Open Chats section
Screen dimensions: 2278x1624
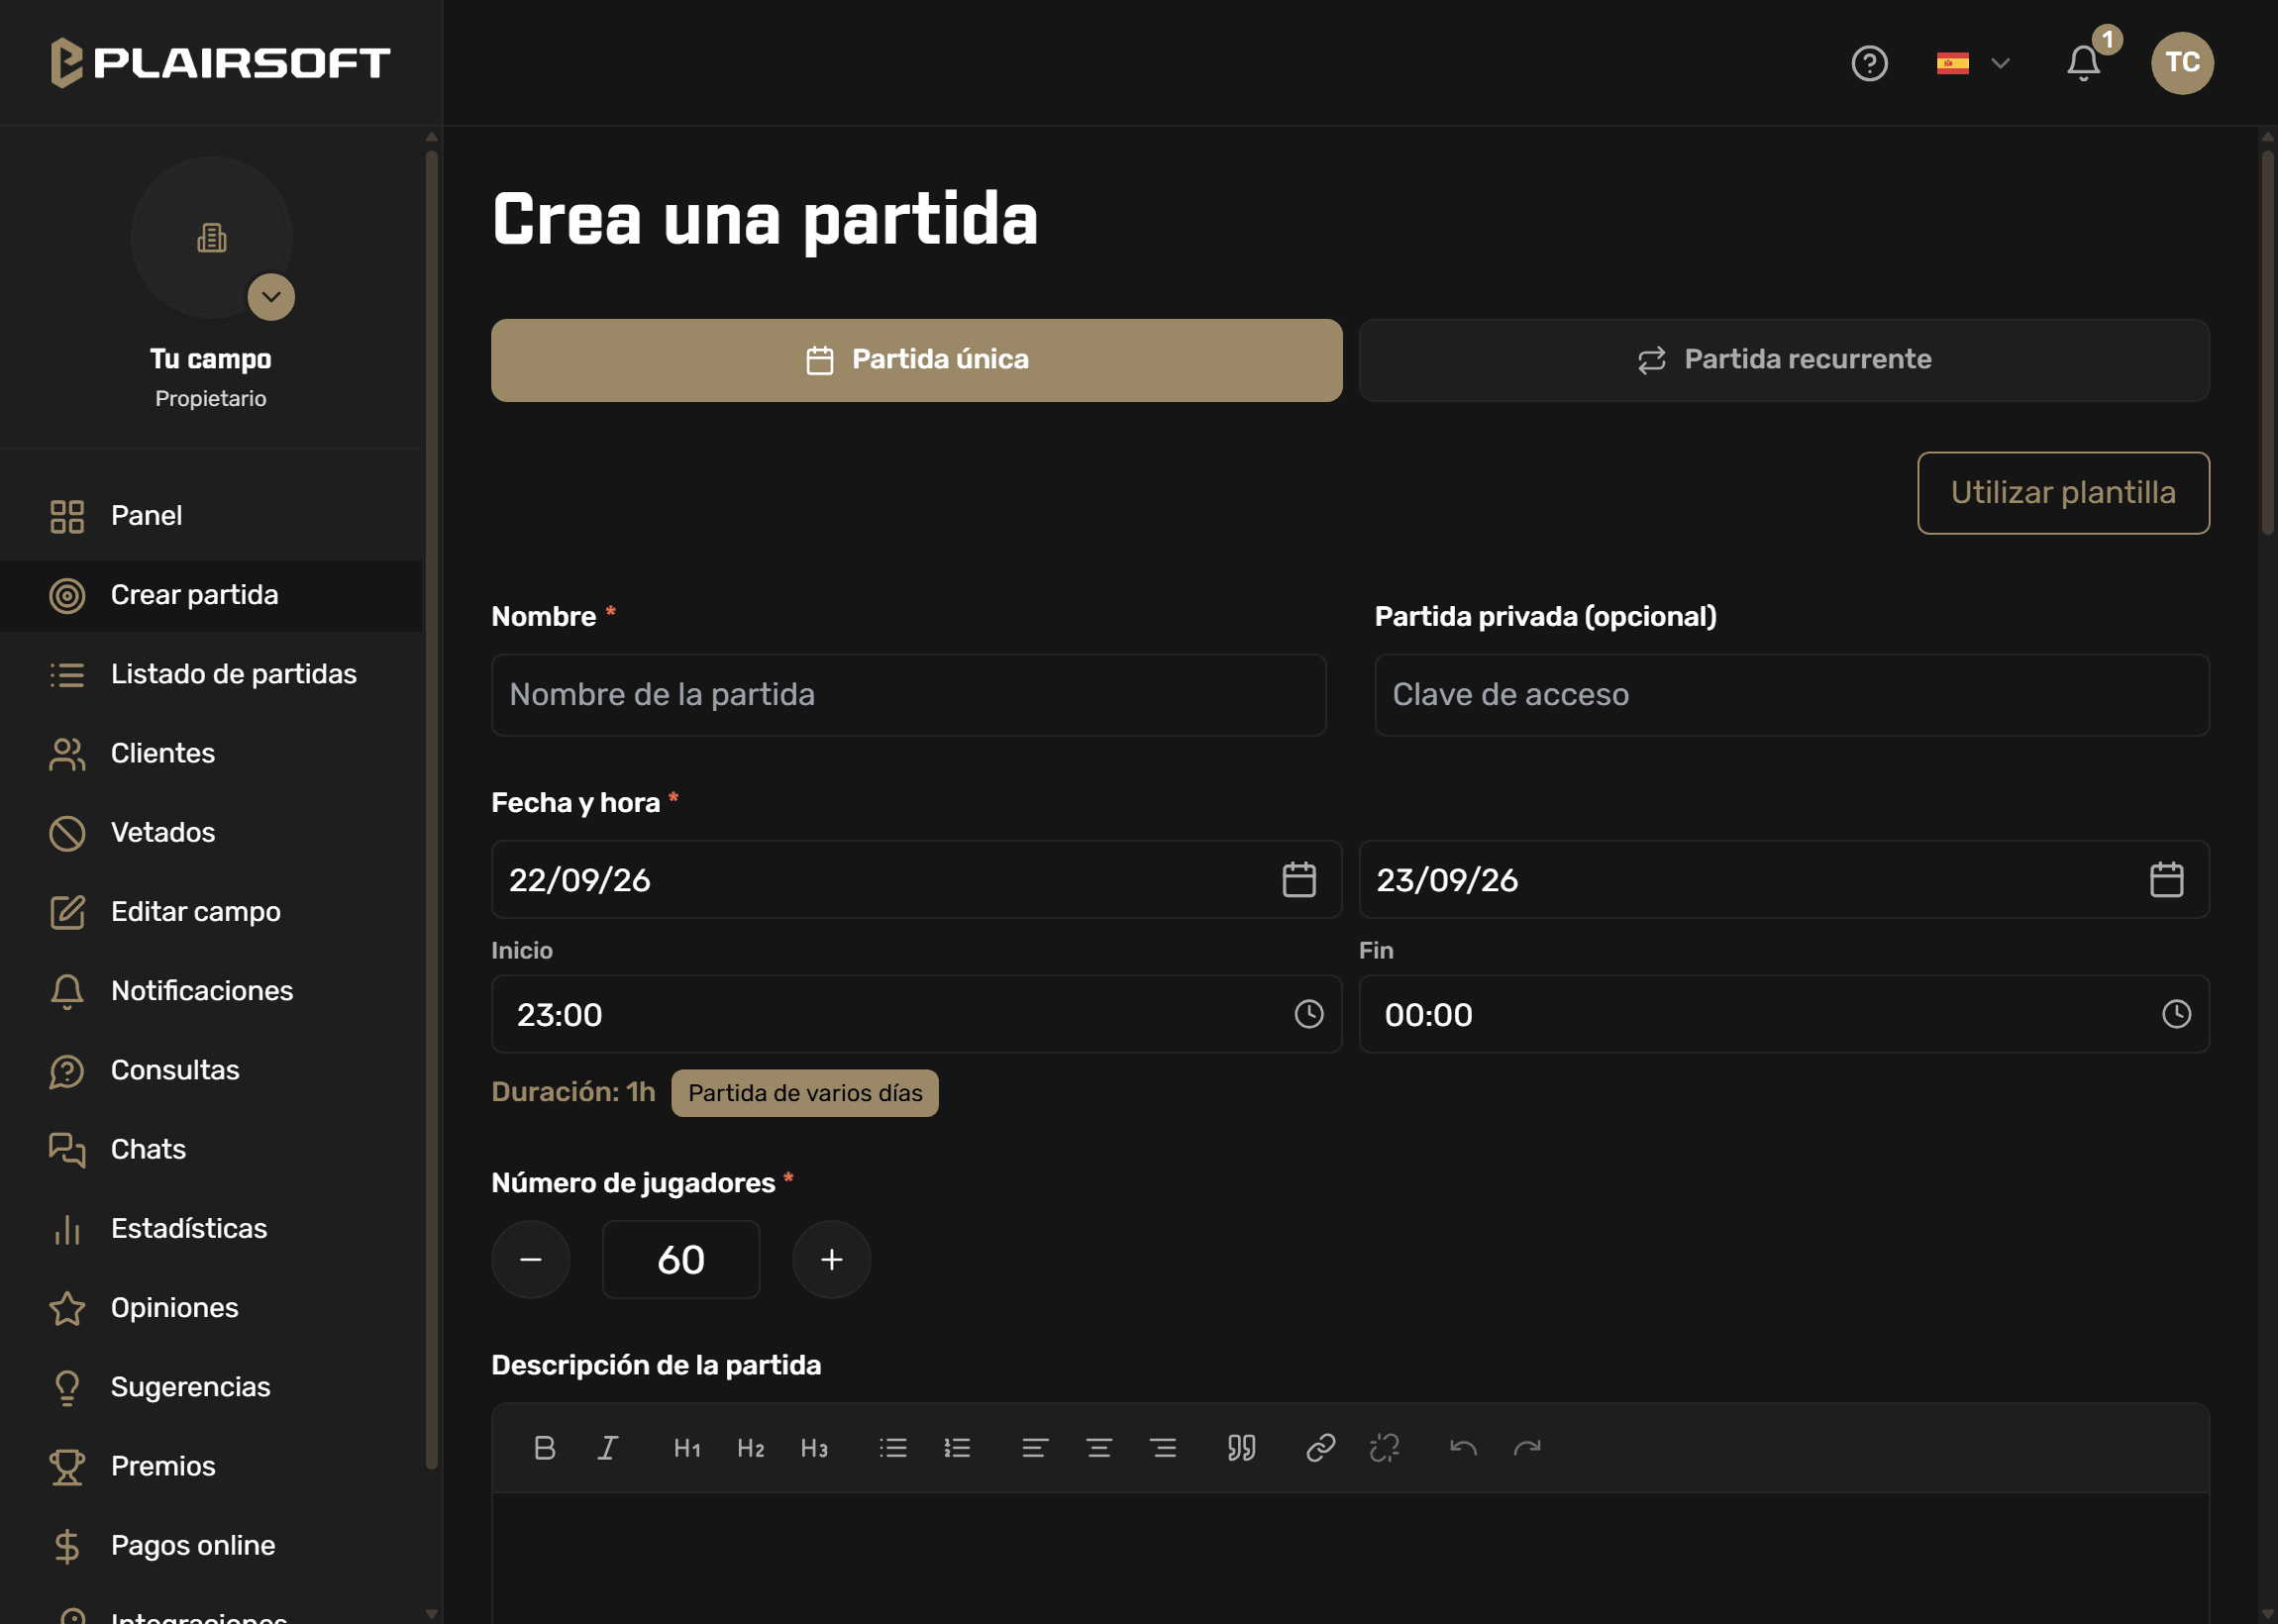[x=211, y=1149]
